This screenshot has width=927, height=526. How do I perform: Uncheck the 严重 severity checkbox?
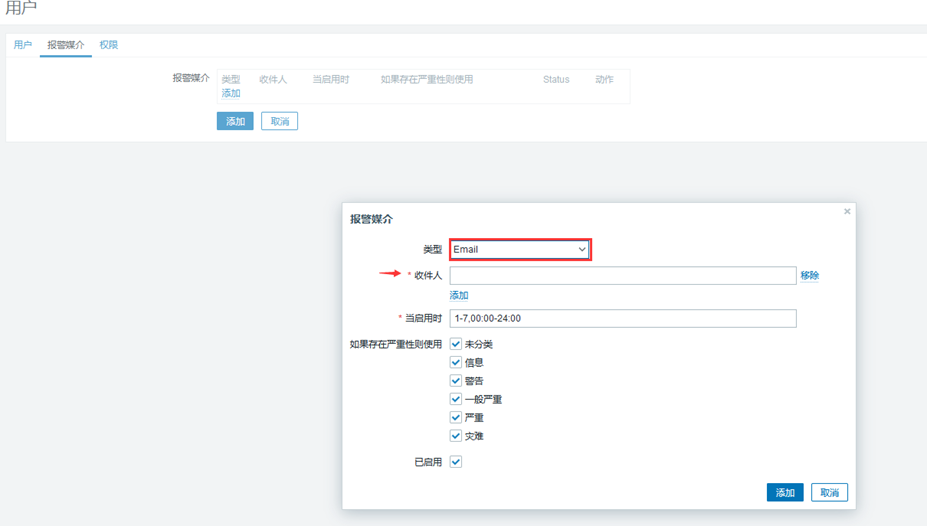(456, 417)
